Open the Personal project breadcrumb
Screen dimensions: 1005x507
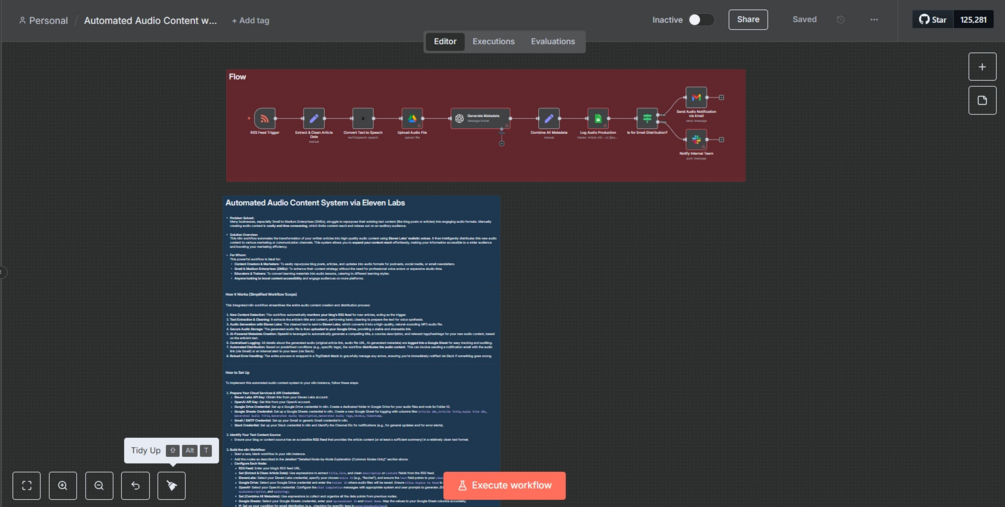click(43, 21)
